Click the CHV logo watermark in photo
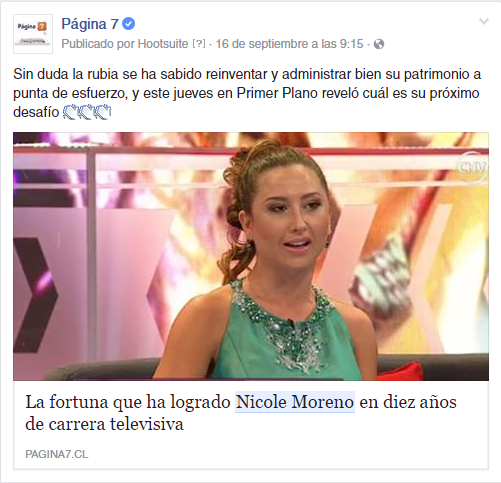Screen dimensions: 501x483 (472, 166)
